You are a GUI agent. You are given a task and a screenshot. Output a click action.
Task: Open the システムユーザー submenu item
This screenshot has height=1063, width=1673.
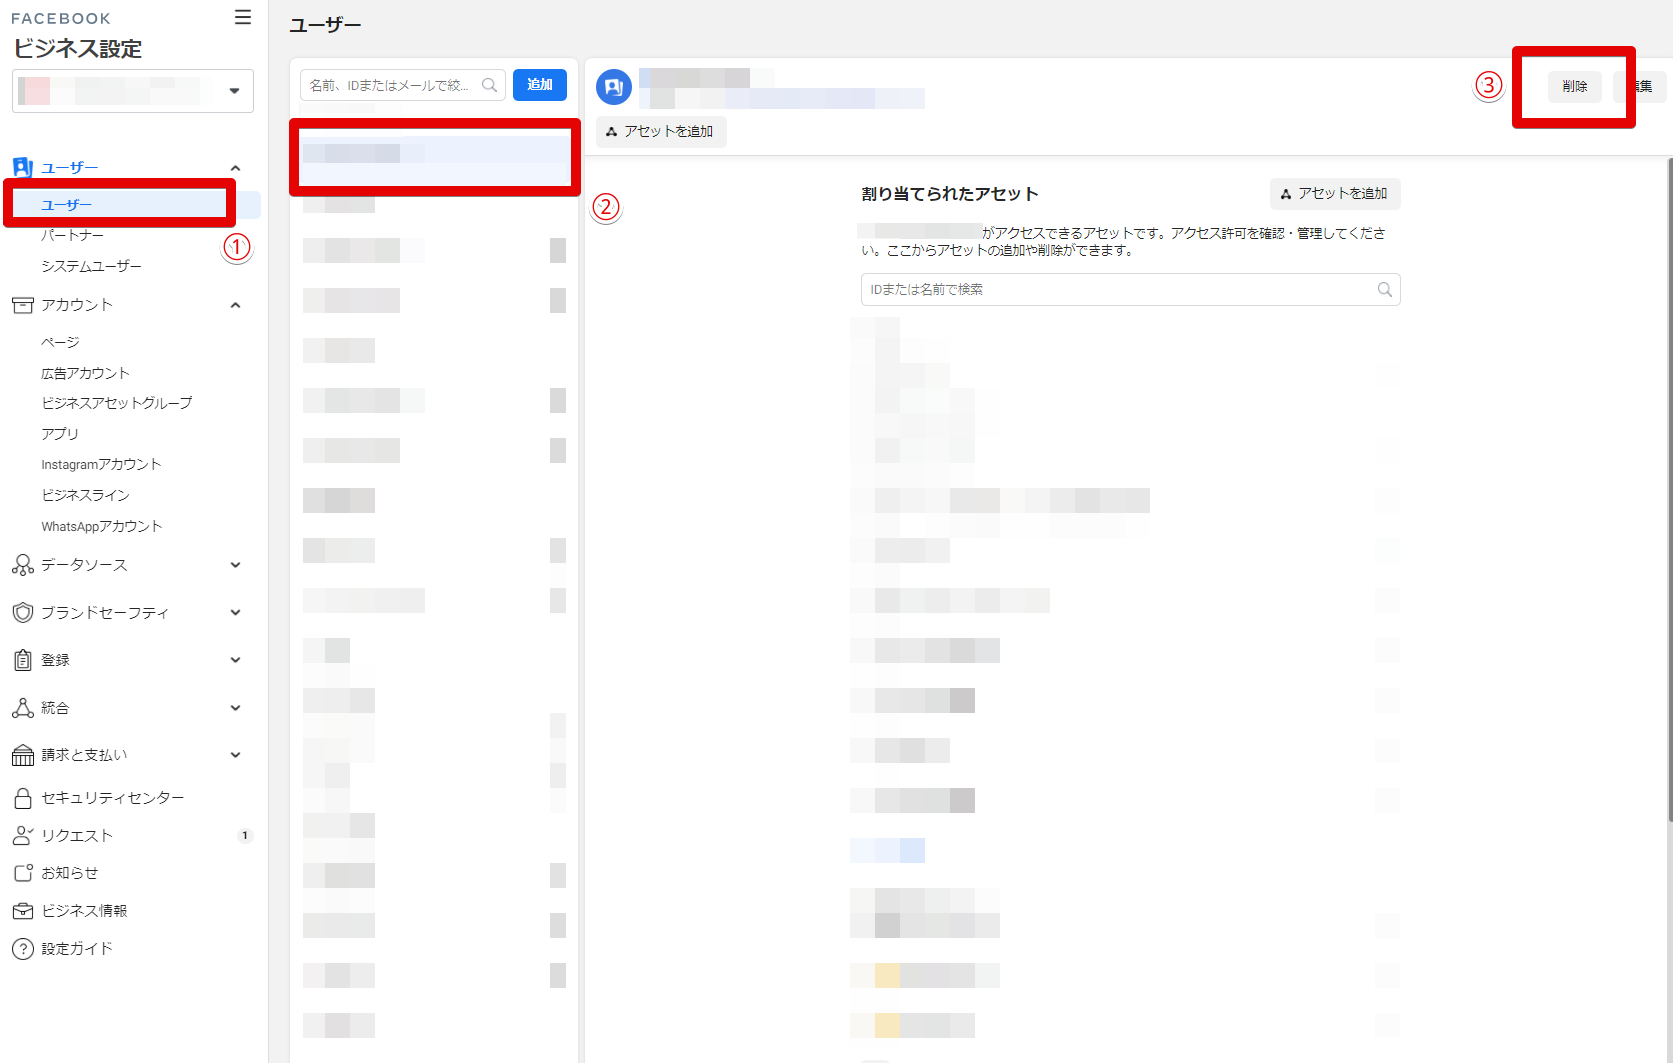click(x=91, y=266)
